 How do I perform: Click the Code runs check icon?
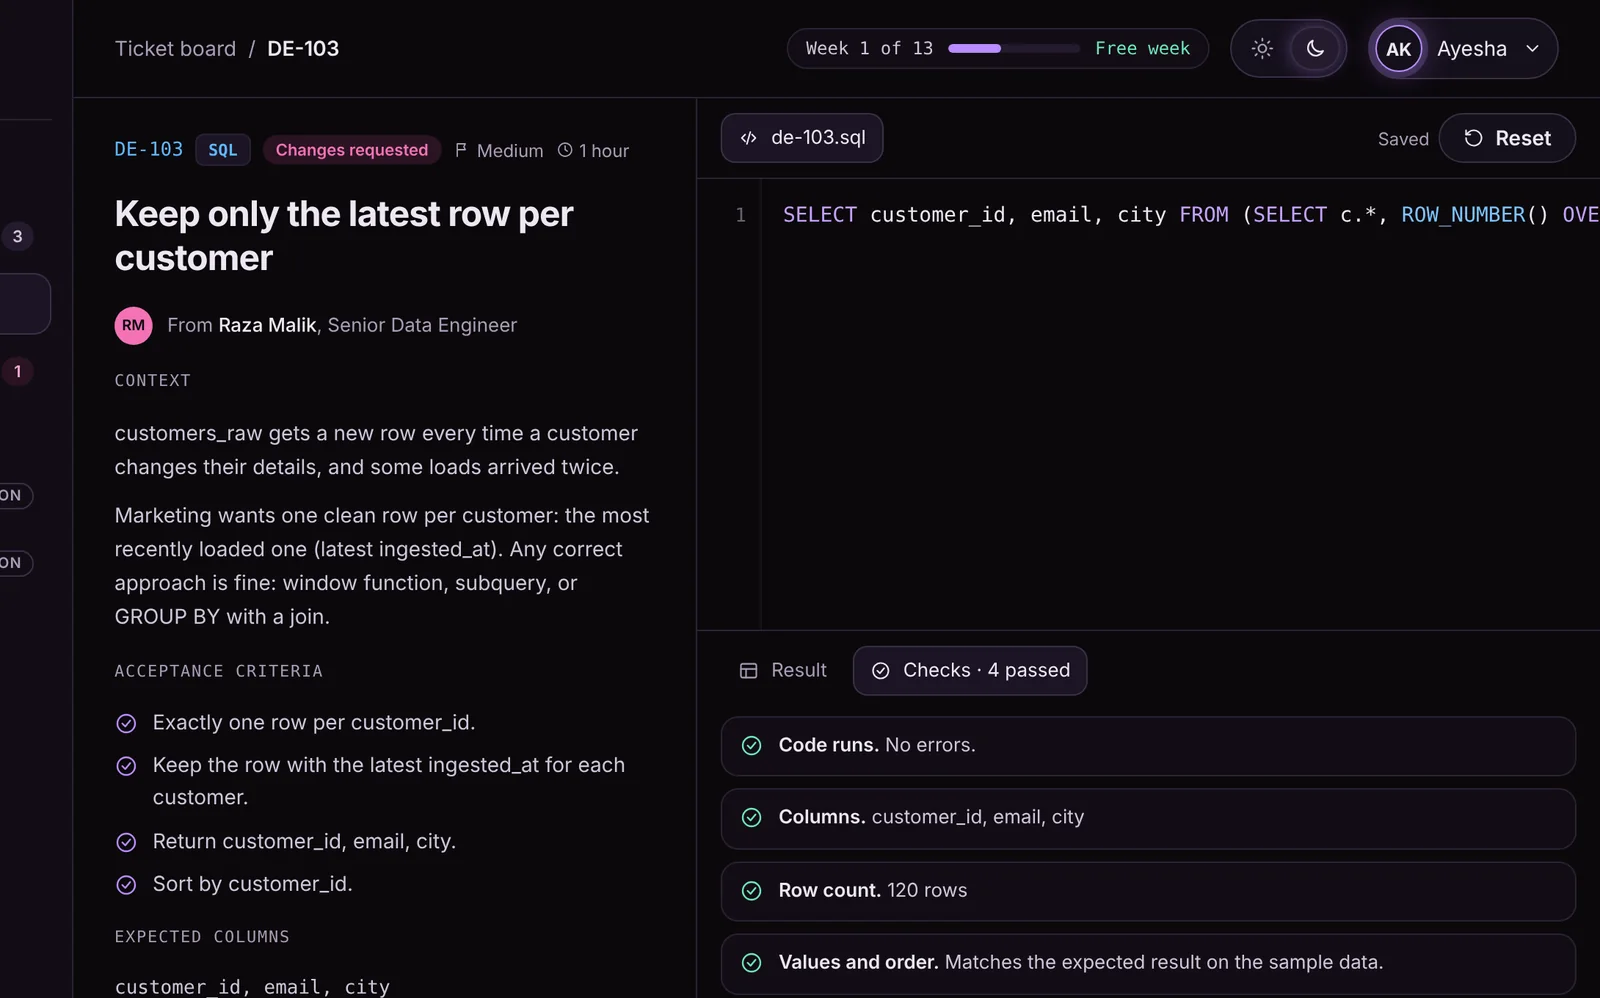[752, 745]
